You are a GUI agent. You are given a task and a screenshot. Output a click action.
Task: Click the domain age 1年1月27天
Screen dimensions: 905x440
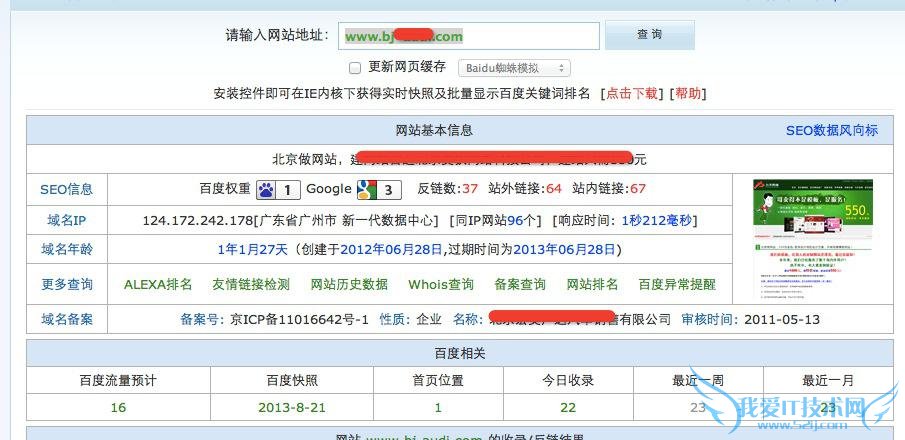[x=252, y=250]
